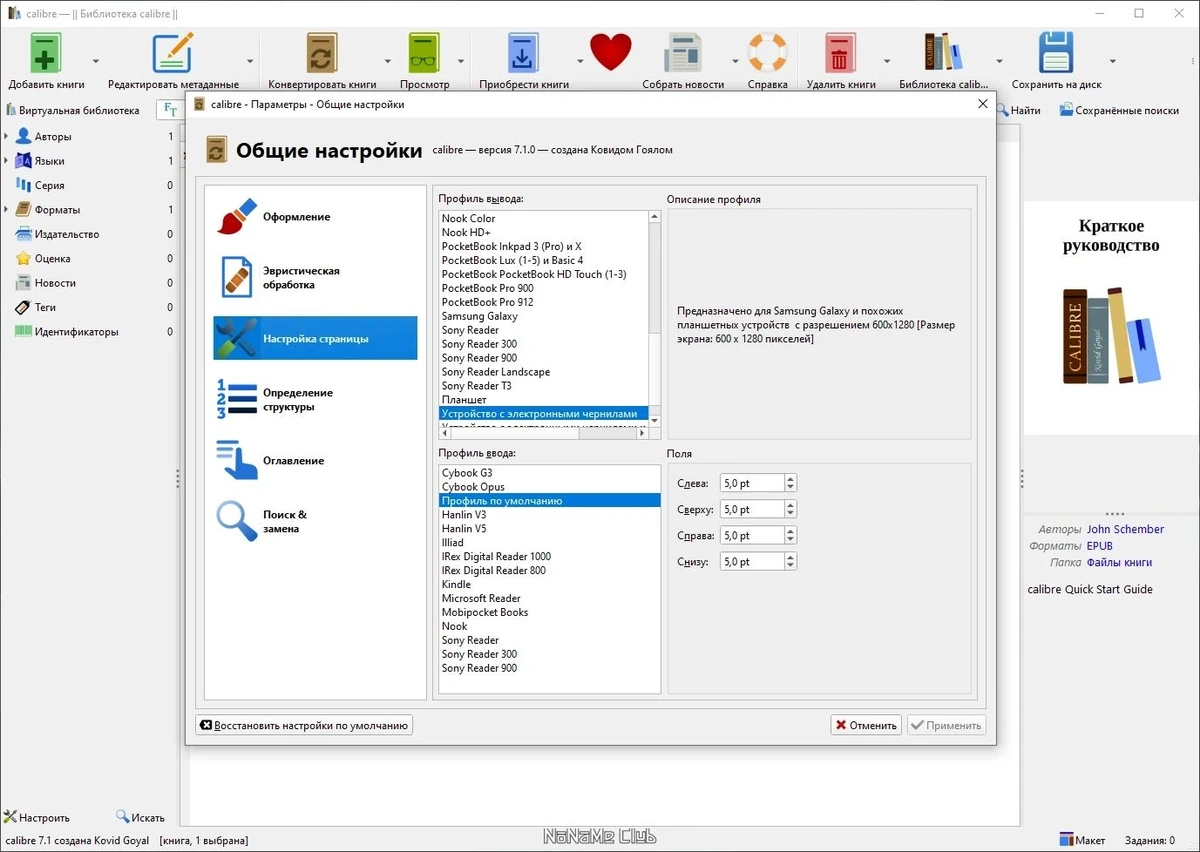Open the John Schember author link
The image size is (1200, 852).
point(1125,529)
